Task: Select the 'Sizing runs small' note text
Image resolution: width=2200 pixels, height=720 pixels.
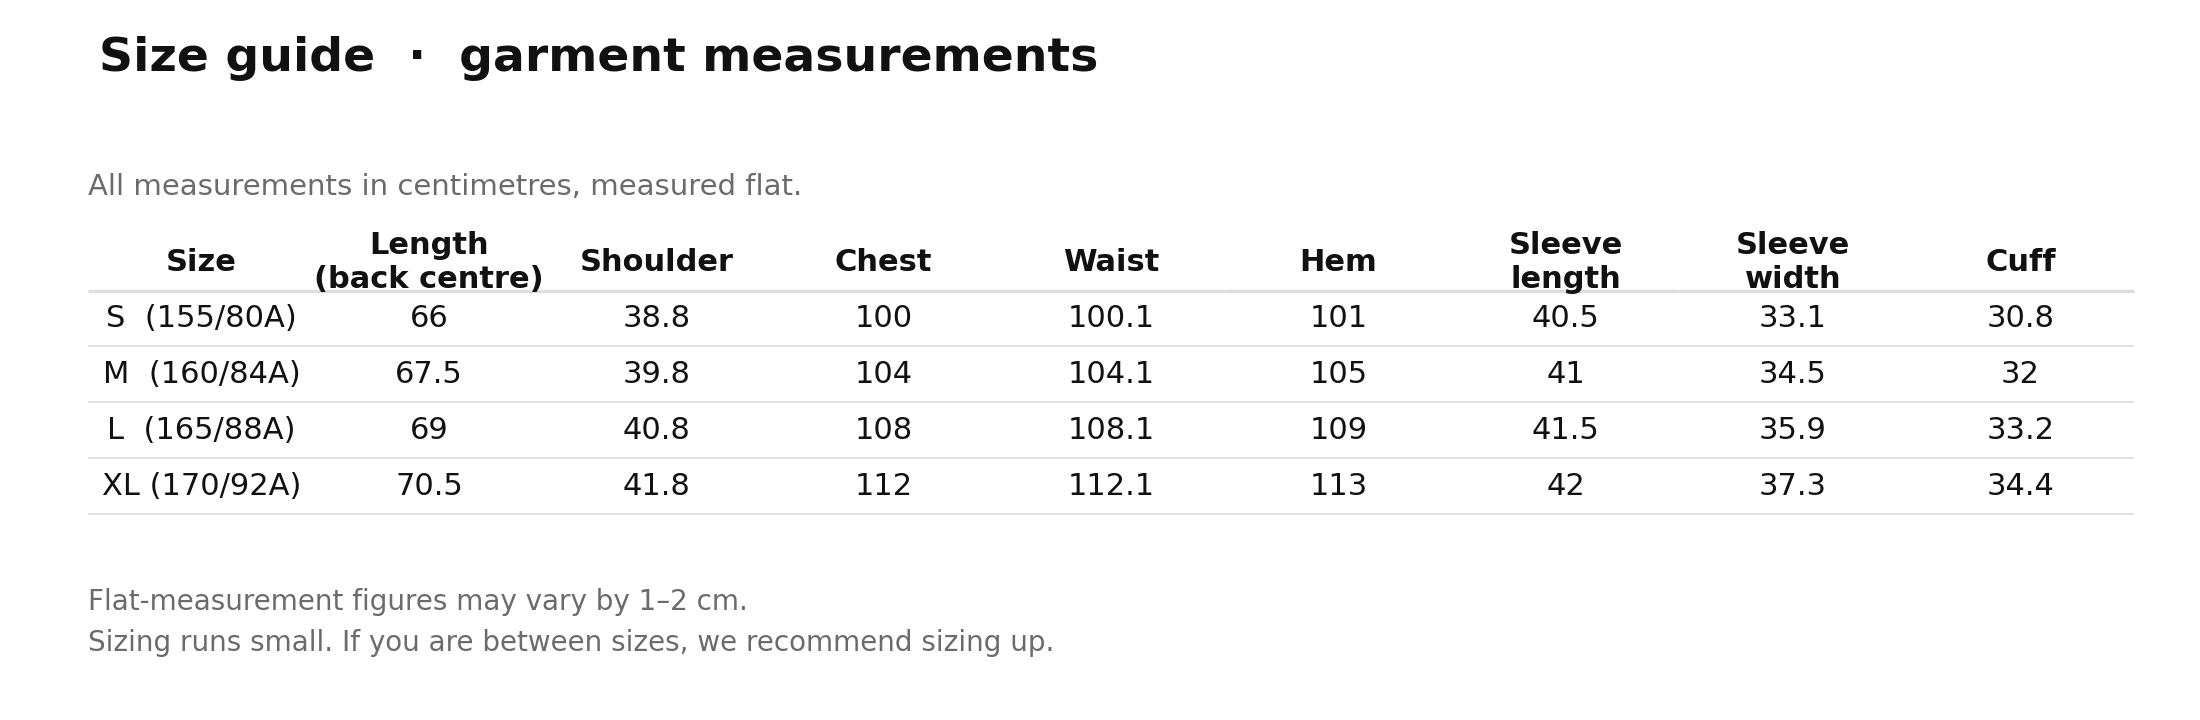Action: pos(571,642)
